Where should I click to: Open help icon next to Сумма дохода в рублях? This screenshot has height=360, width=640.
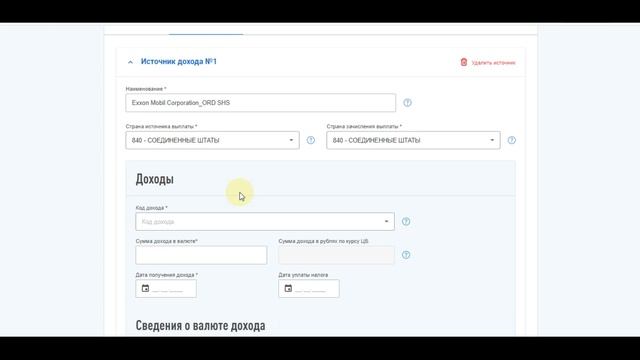pyautogui.click(x=406, y=255)
